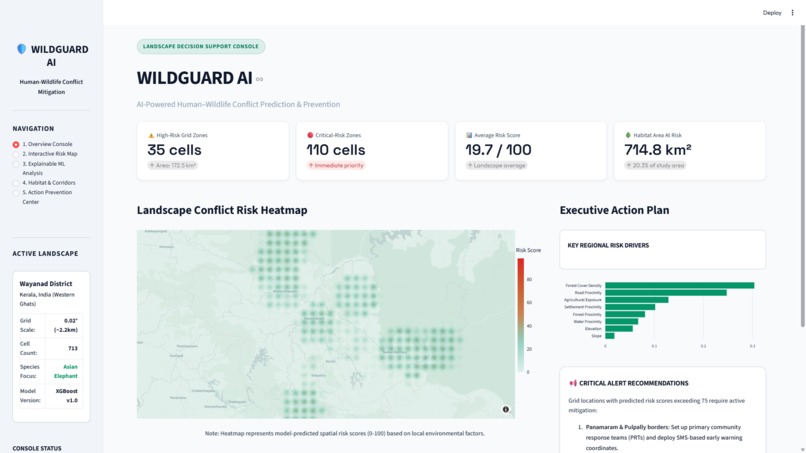Click the 'Console Status' sidebar heading
806x453 pixels.
click(x=37, y=448)
